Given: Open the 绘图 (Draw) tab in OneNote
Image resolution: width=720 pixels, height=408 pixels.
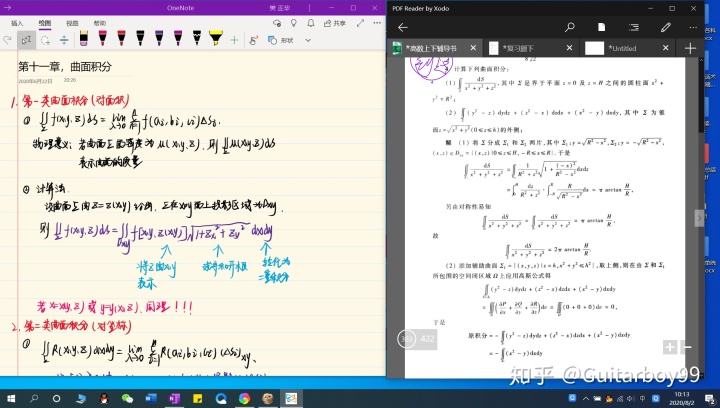Looking at the screenshot, I should [x=45, y=23].
